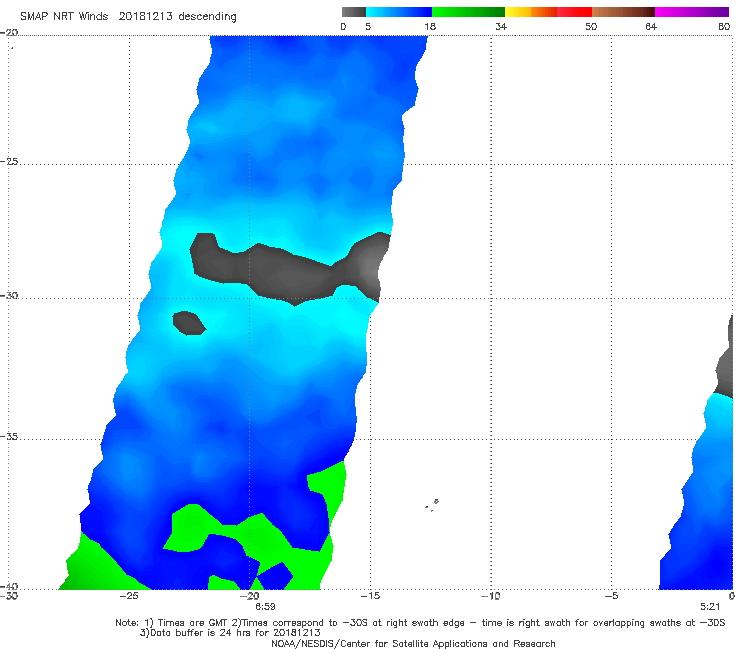Click the swath time label '6:59'
740x650 pixels.
tap(265, 607)
